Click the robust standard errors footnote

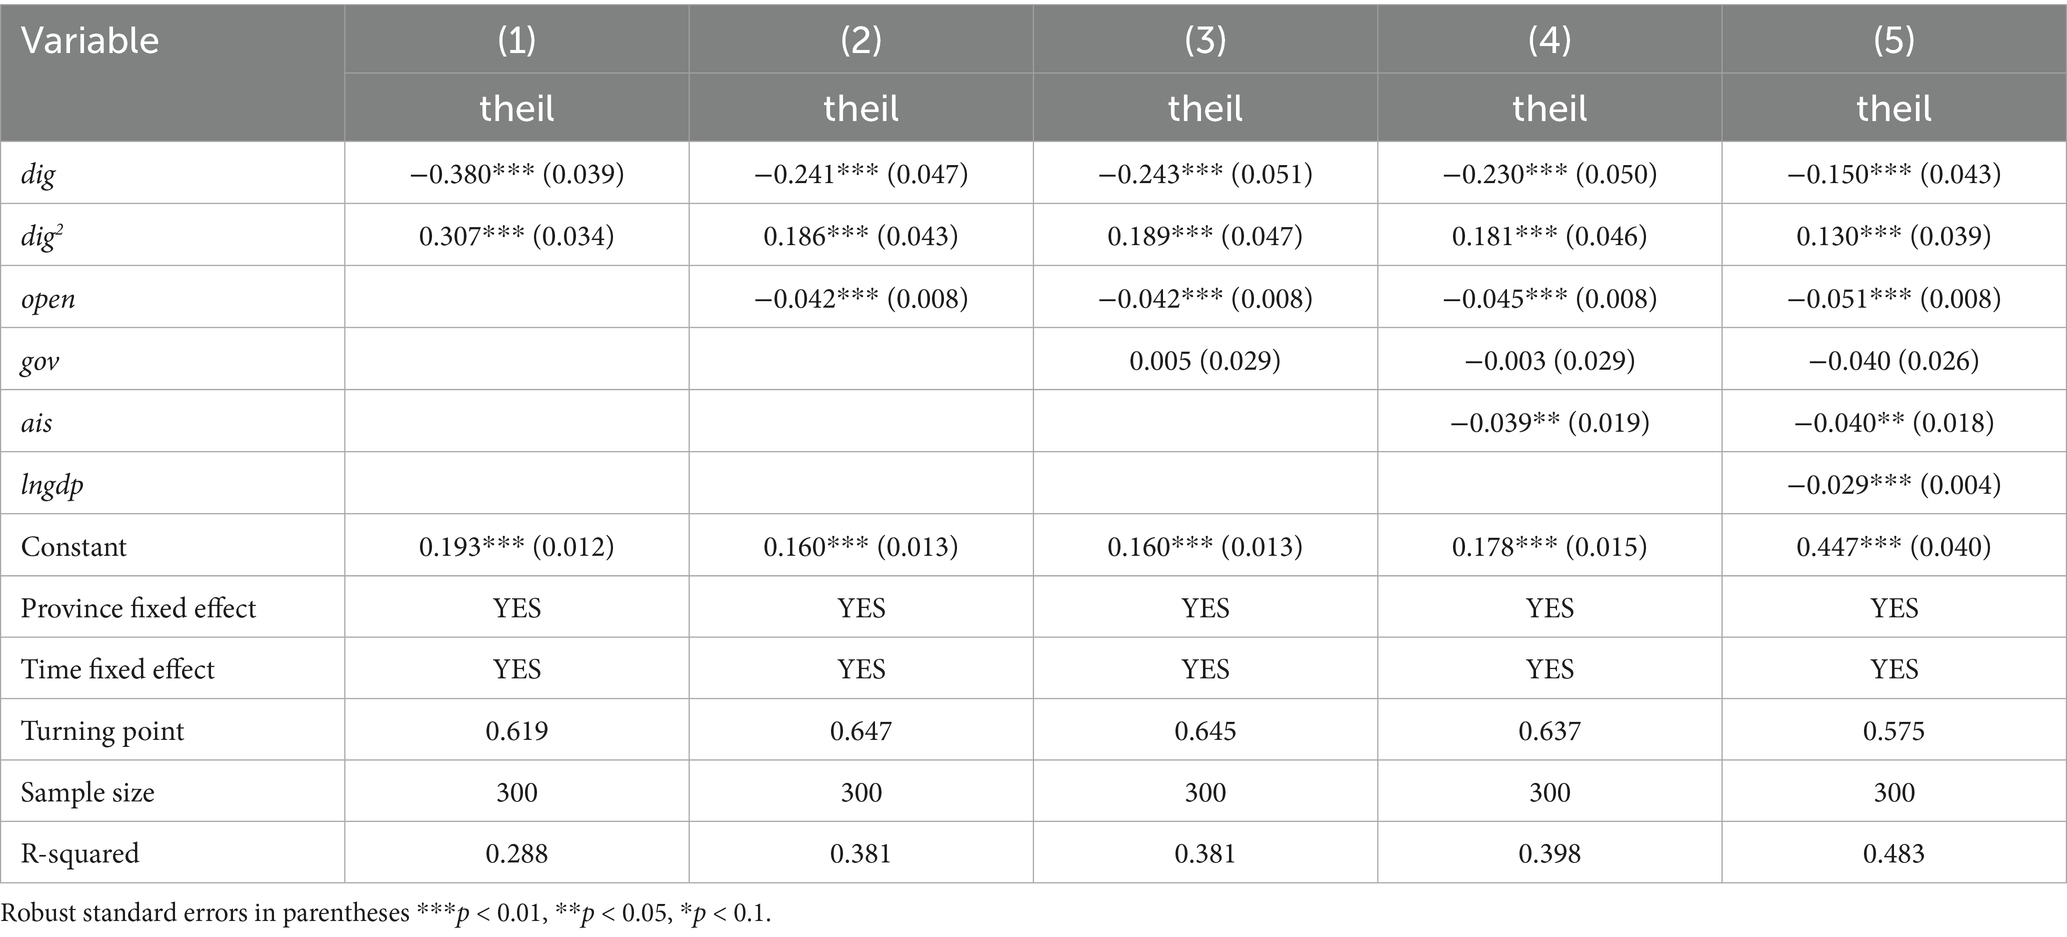pyautogui.click(x=386, y=913)
